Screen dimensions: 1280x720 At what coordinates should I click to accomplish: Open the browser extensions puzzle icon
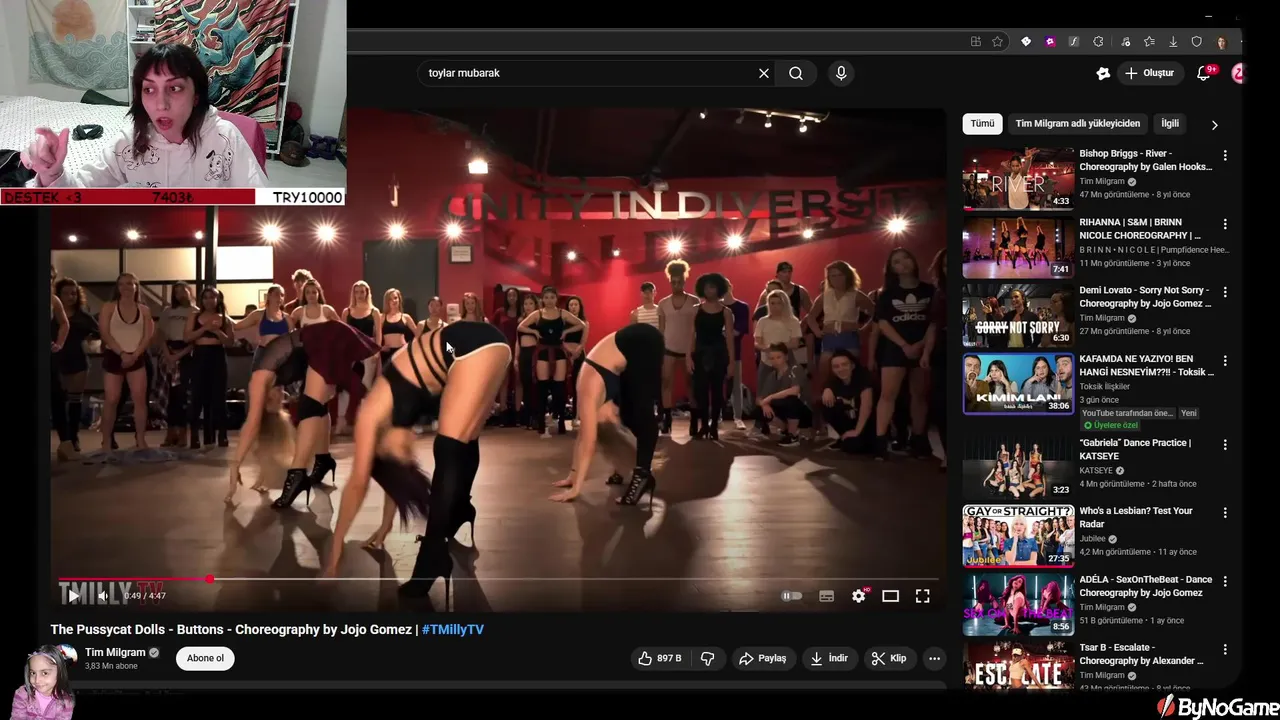click(x=1098, y=42)
